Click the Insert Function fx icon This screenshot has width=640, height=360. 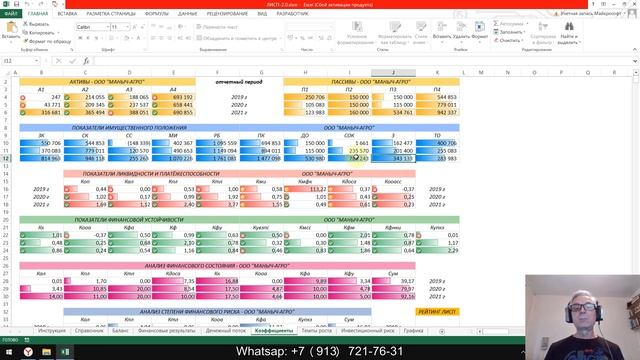coord(86,61)
